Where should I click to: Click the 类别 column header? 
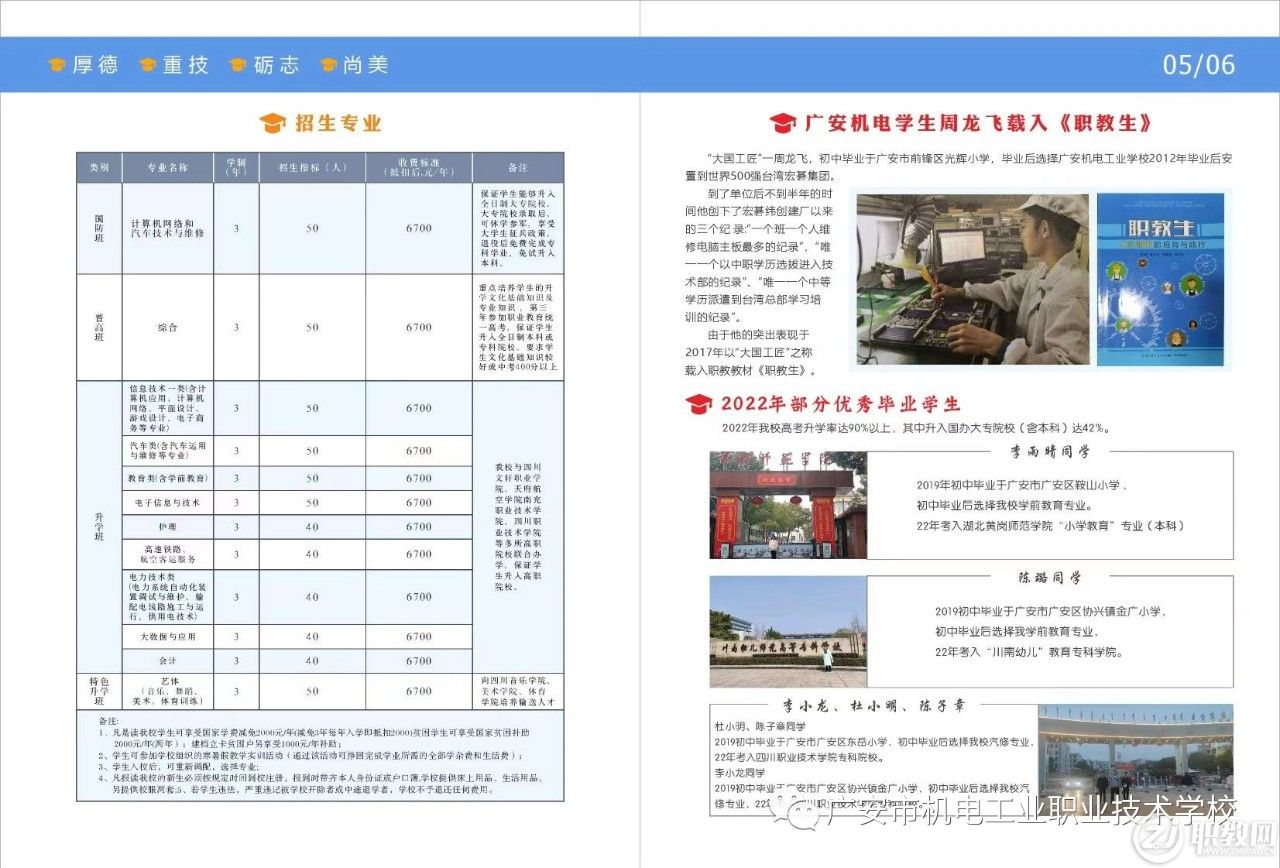tap(99, 167)
